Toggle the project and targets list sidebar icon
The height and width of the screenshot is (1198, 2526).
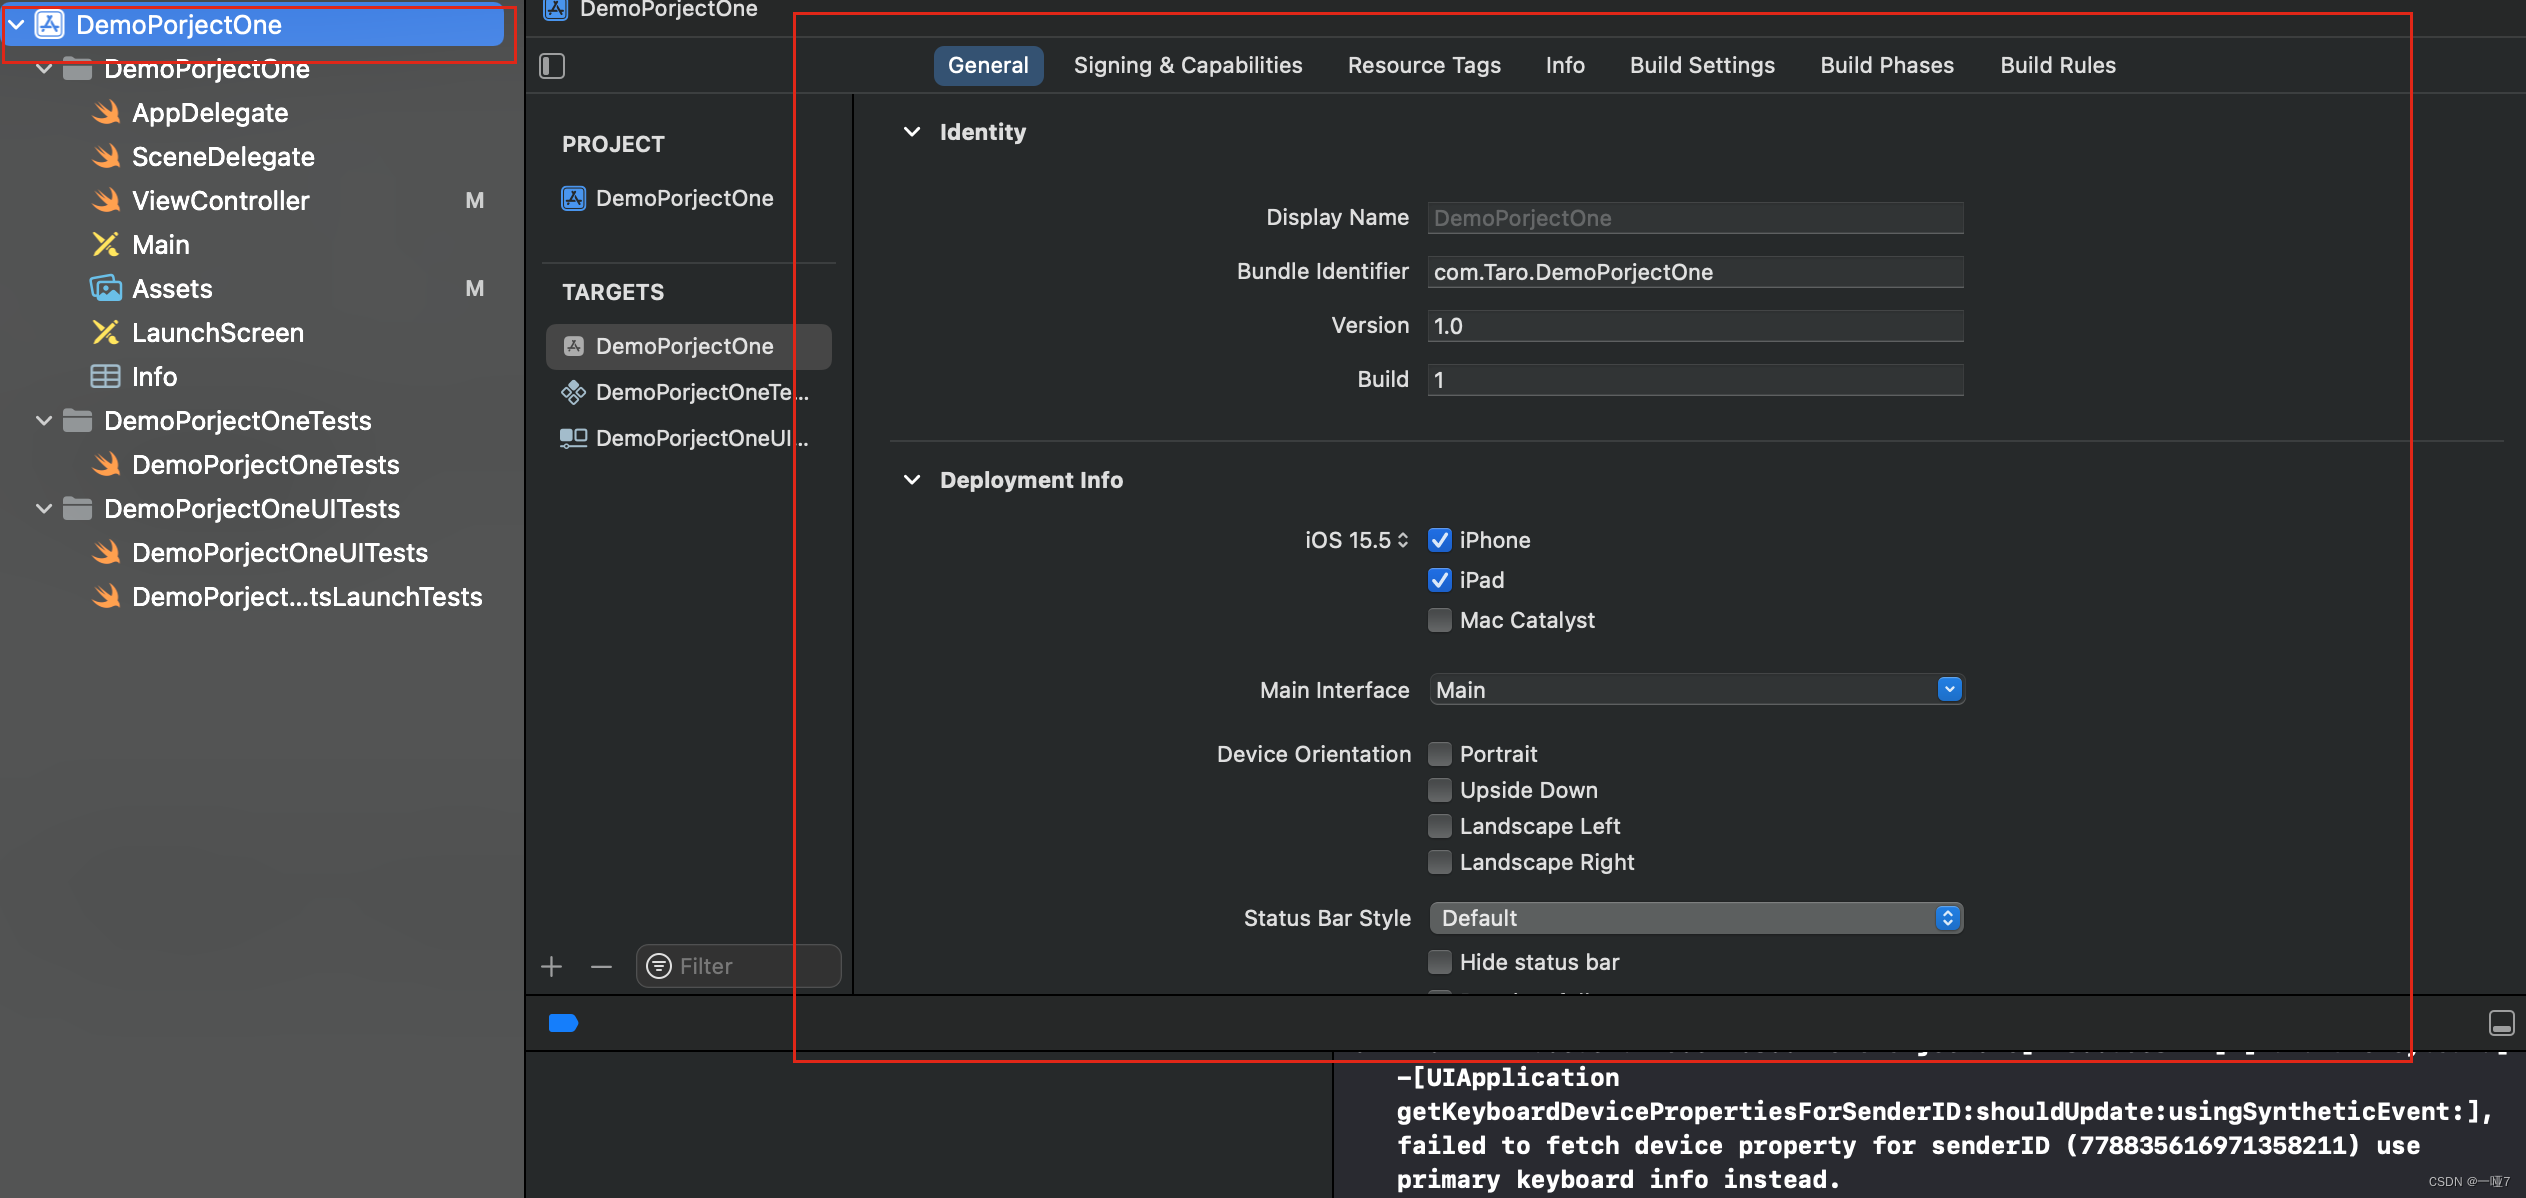(552, 66)
